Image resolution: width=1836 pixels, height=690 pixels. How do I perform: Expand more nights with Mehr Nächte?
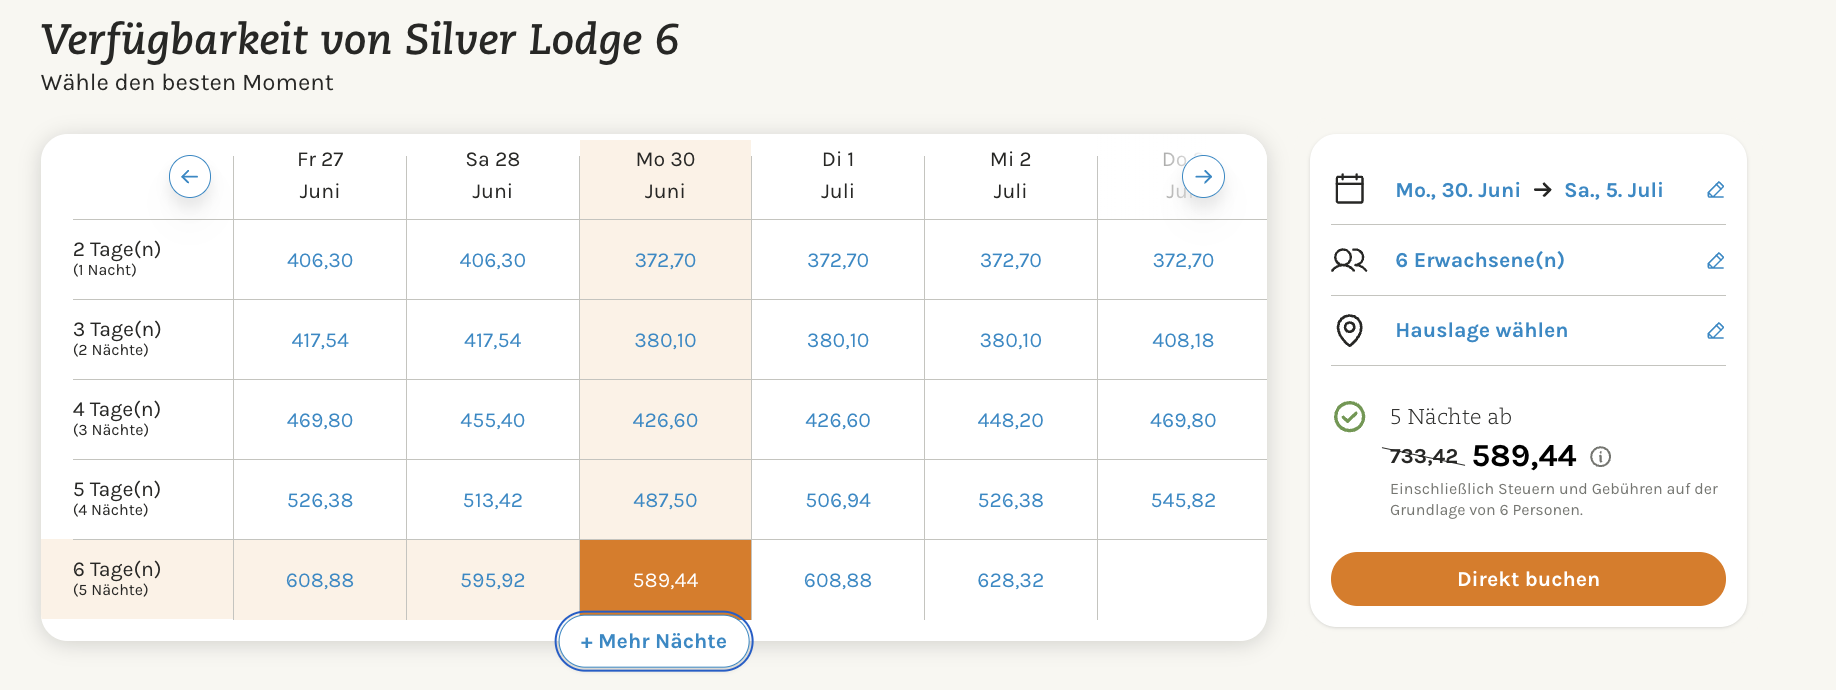coord(654,641)
